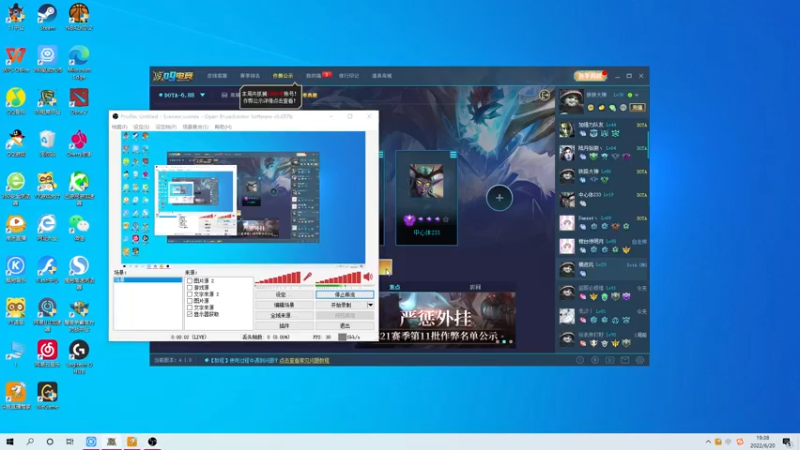Open the WeGame desktop shortcut
This screenshot has height=450, width=800.
pyautogui.click(x=47, y=395)
